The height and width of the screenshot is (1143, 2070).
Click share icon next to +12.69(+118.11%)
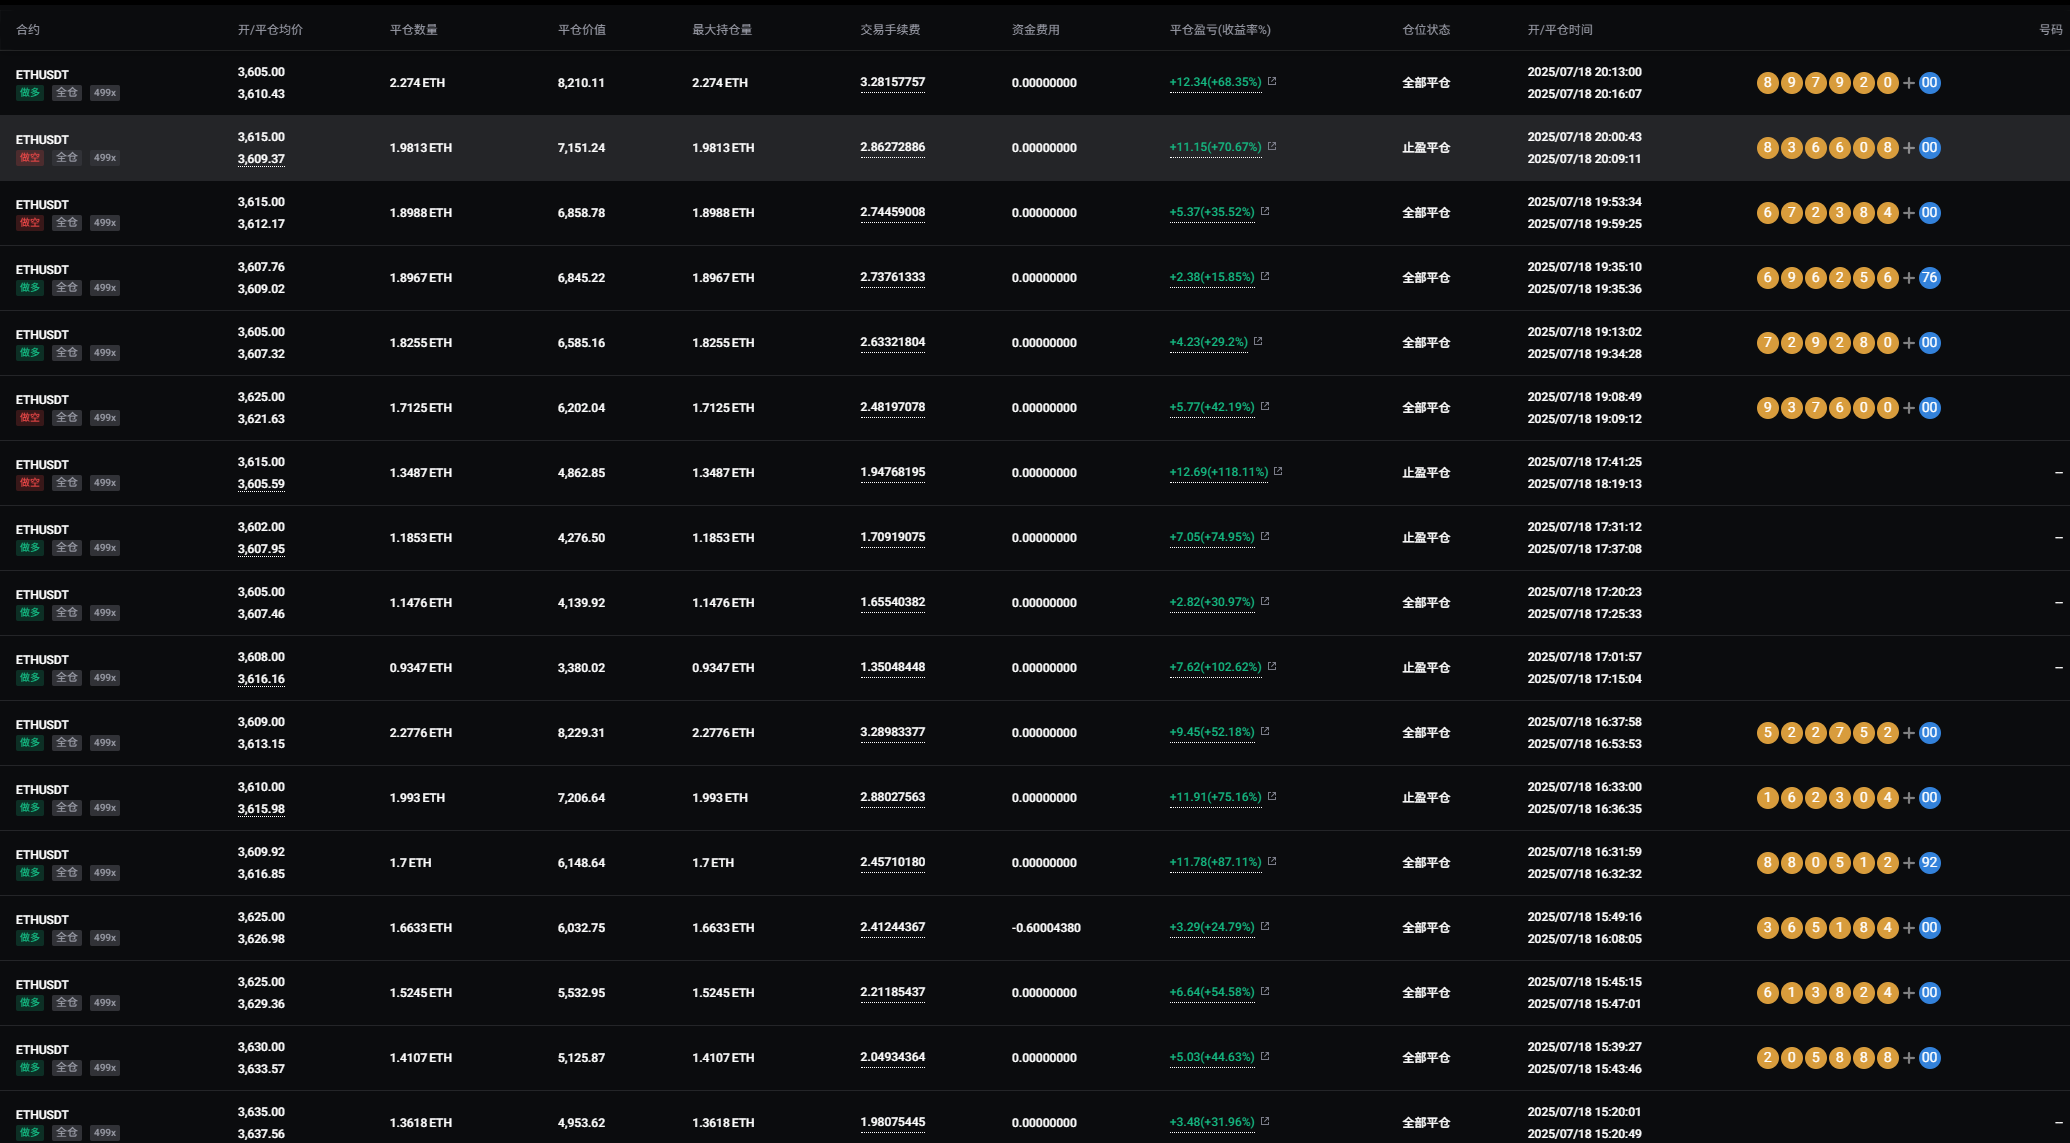point(1278,472)
